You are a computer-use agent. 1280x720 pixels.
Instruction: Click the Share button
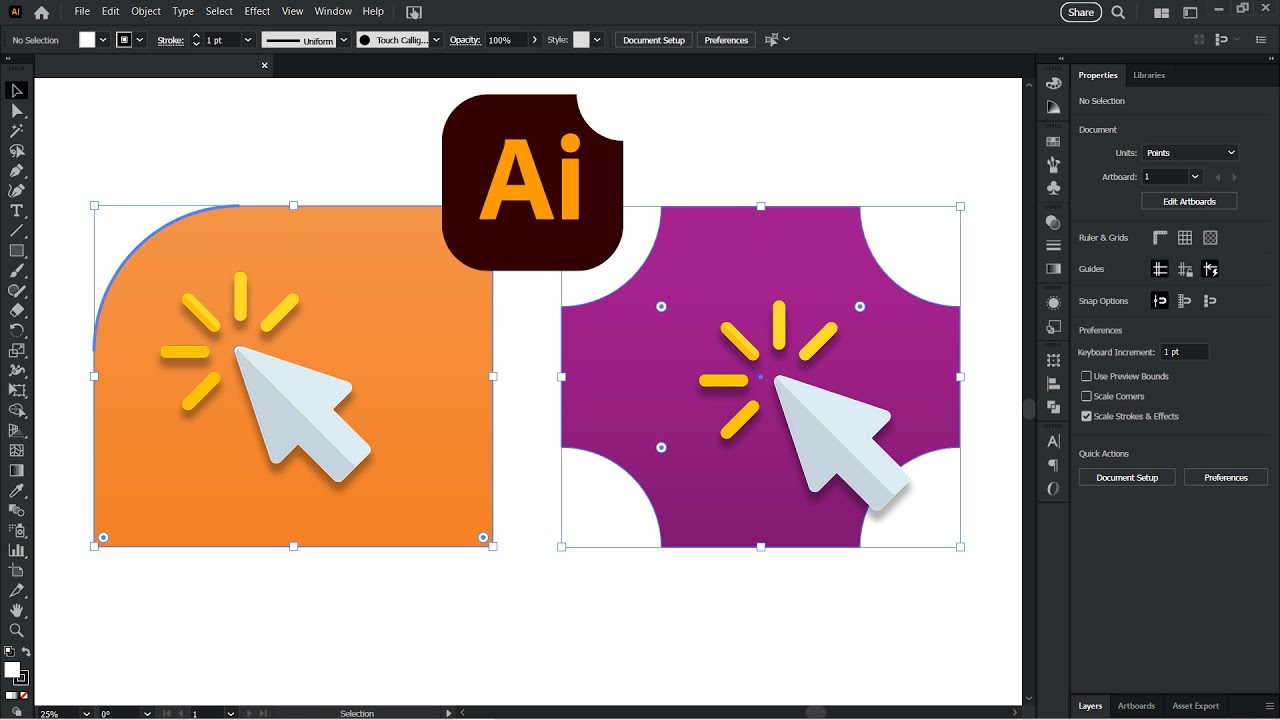[x=1081, y=12]
